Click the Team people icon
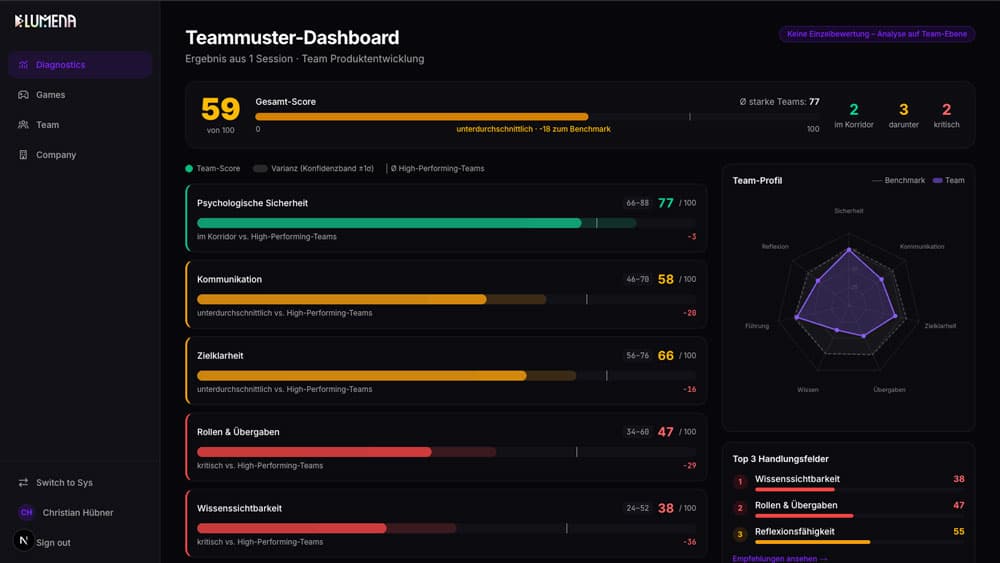1000x563 pixels. point(24,124)
